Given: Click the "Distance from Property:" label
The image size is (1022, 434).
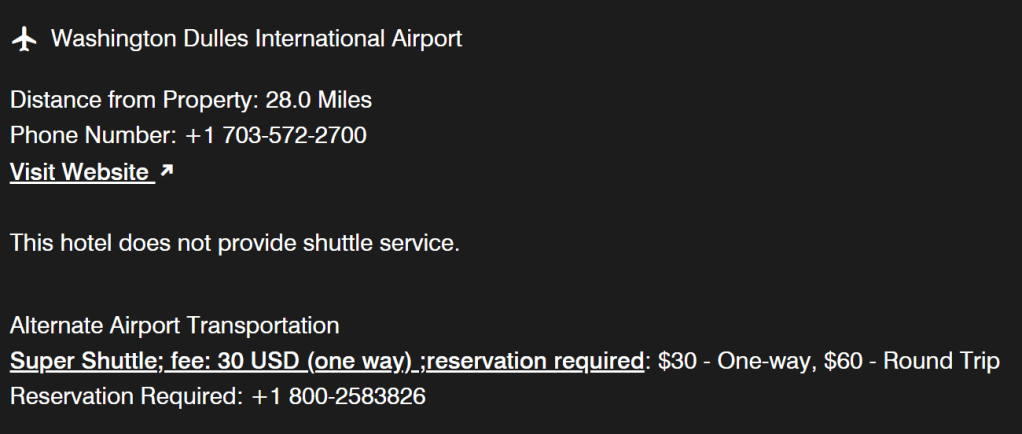Looking at the screenshot, I should pyautogui.click(x=134, y=100).
